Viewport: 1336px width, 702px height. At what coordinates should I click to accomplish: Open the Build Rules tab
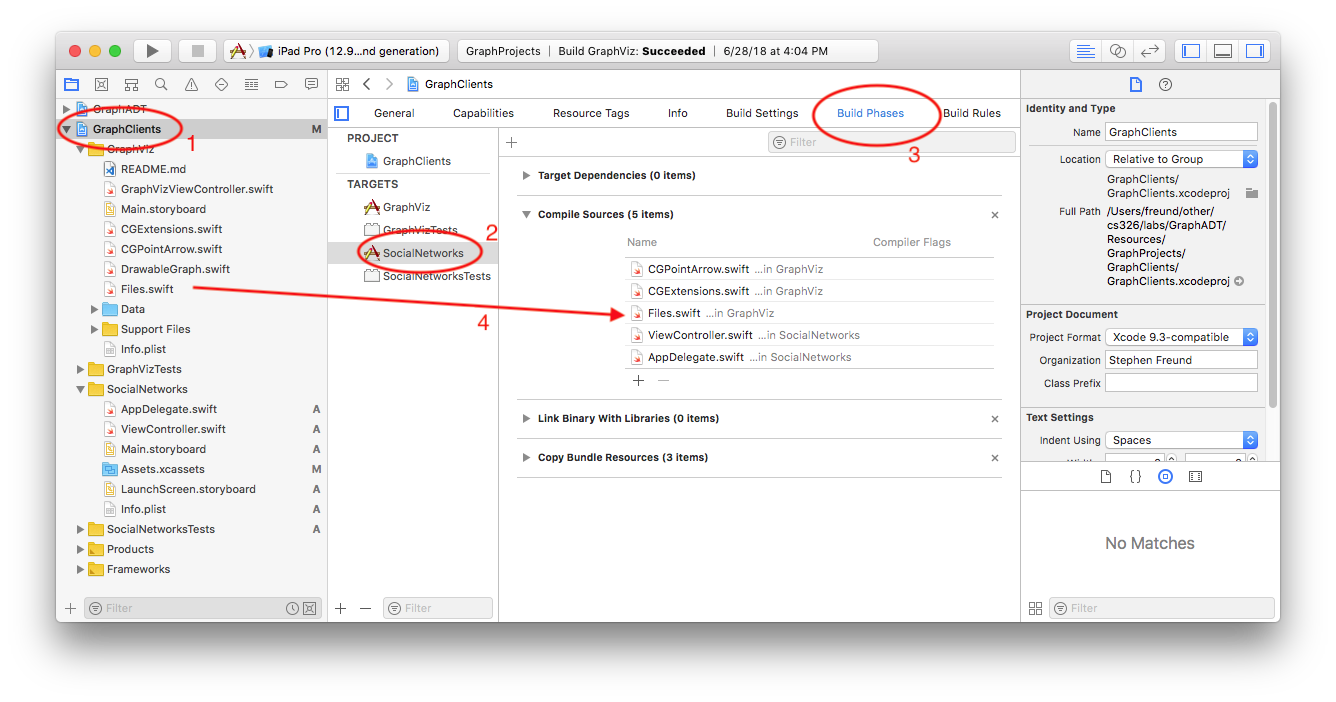pyautogui.click(x=972, y=113)
